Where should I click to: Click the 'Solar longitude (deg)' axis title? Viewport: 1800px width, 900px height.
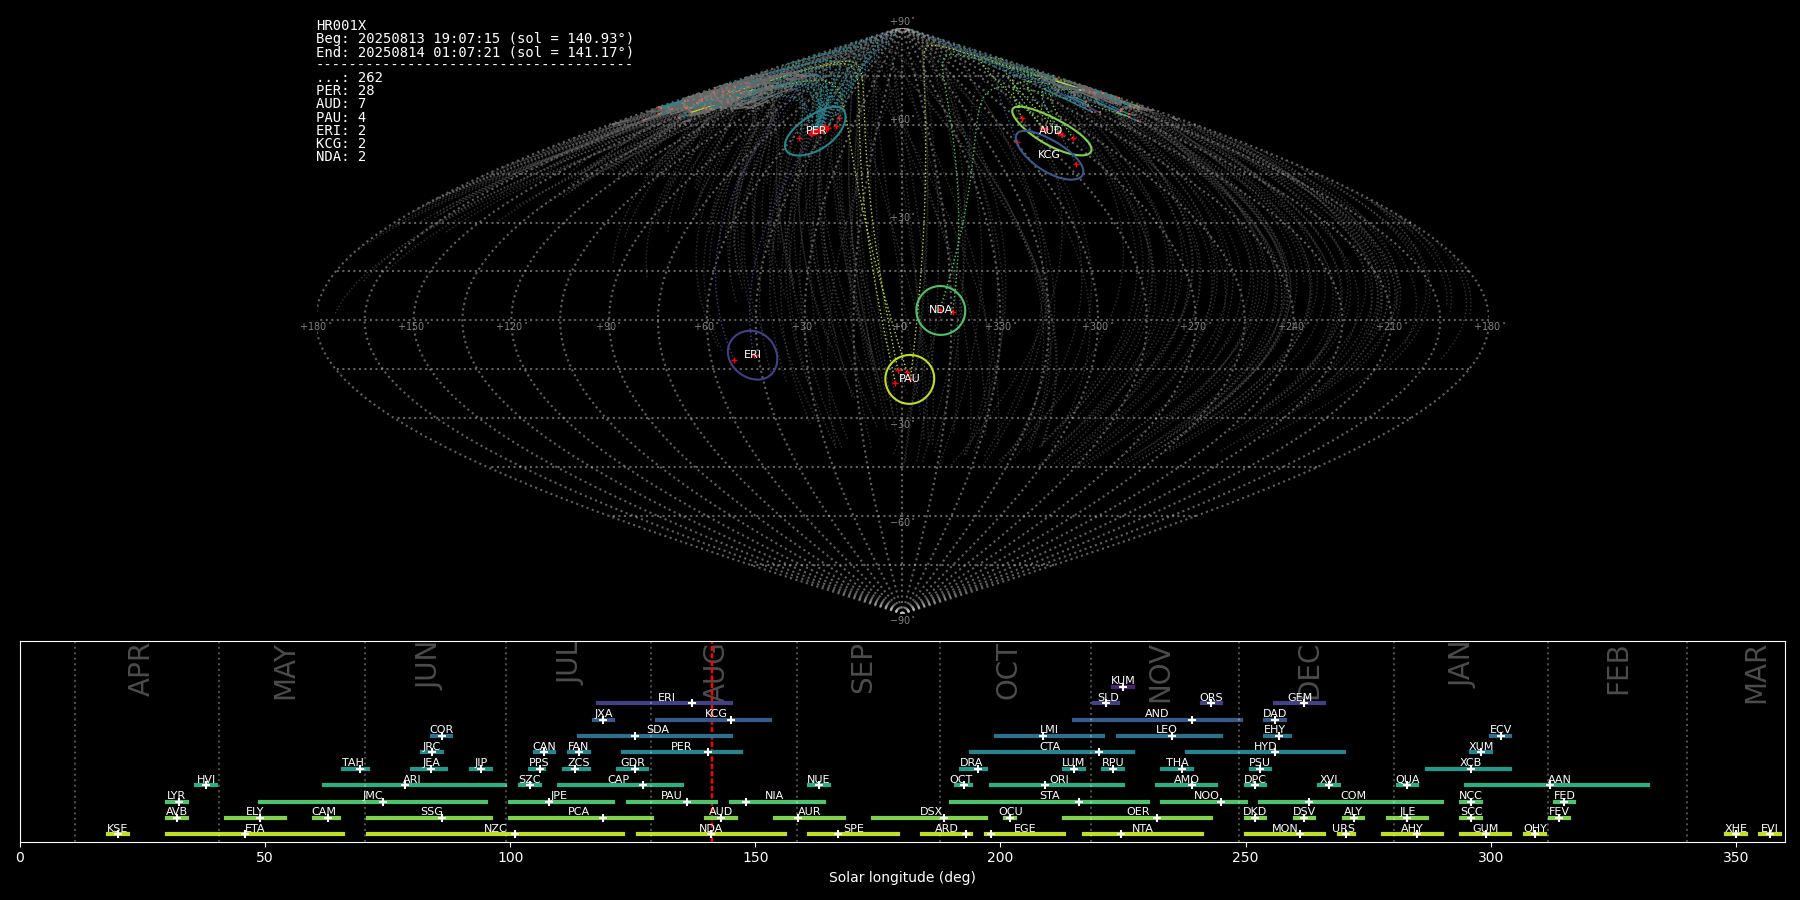902,878
